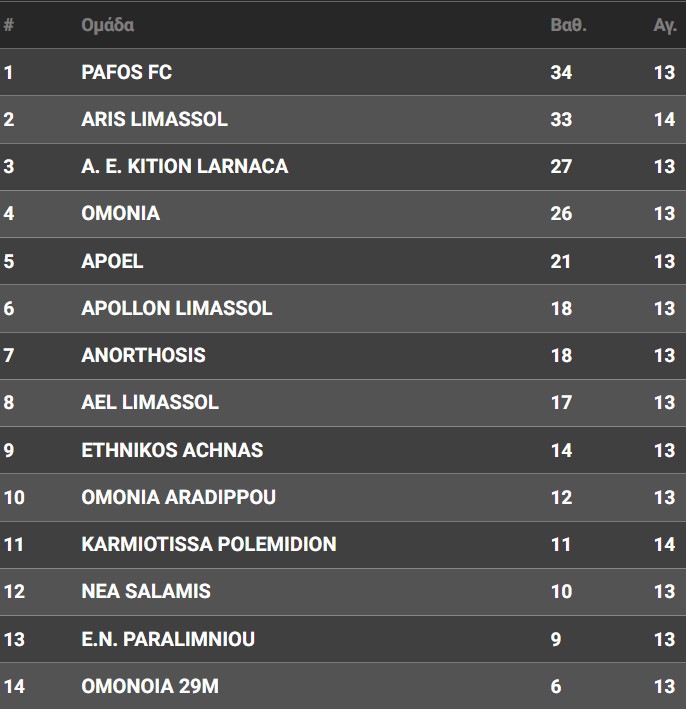Click PAFOS FC's 34 points value
This screenshot has width=686, height=709.
click(561, 72)
